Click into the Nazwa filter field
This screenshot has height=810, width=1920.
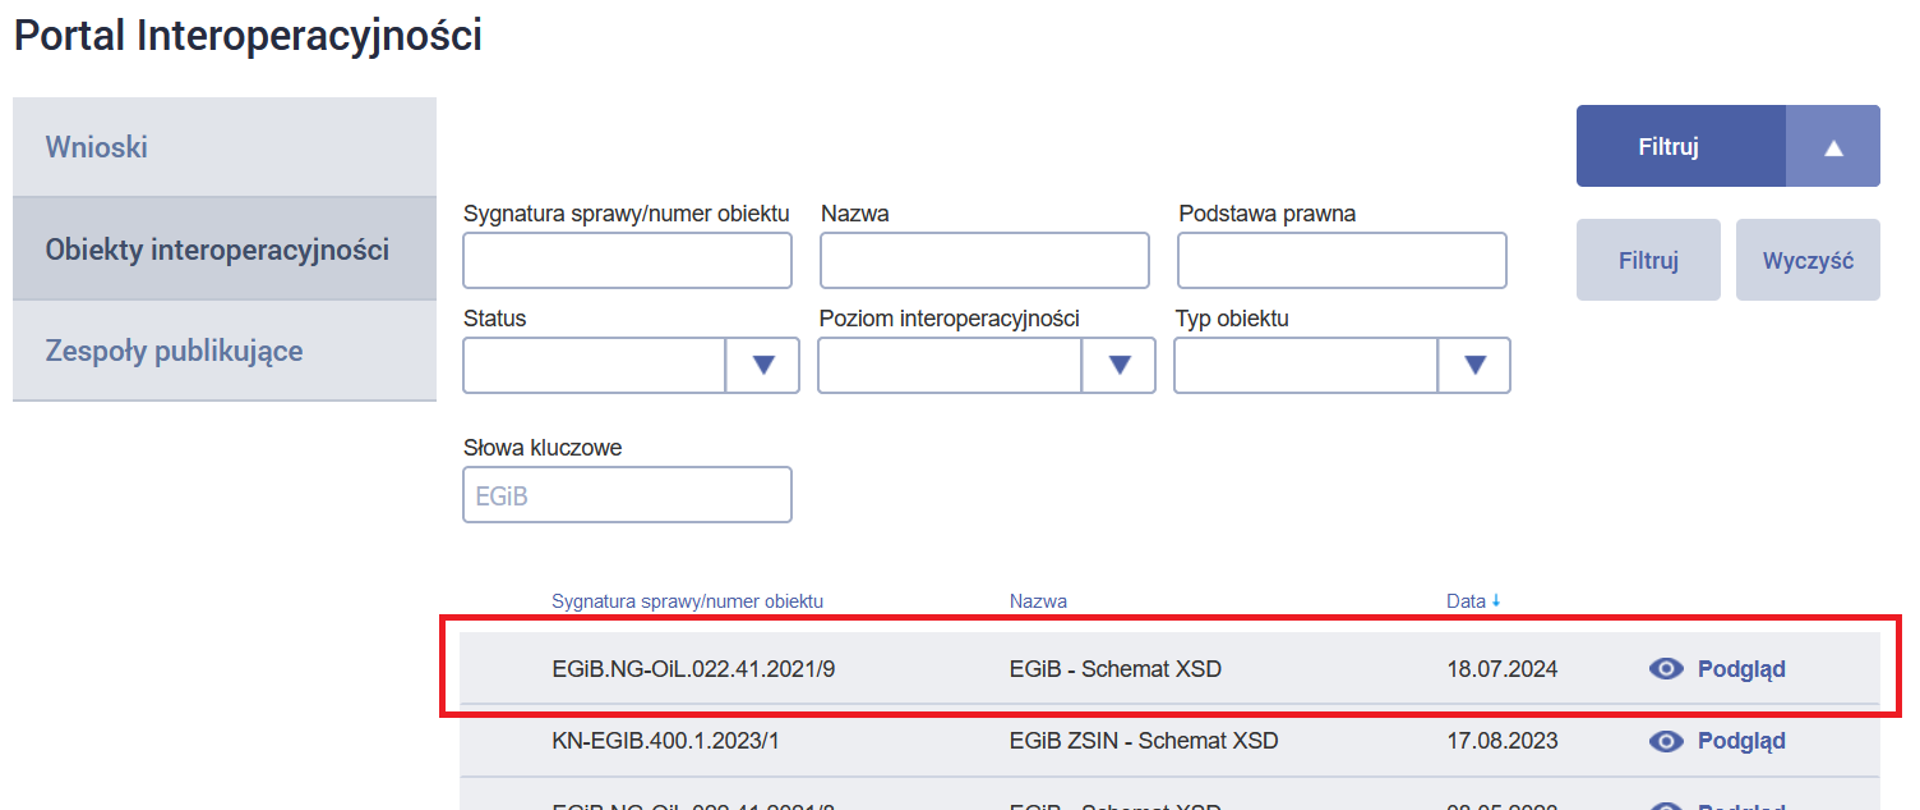tap(984, 261)
